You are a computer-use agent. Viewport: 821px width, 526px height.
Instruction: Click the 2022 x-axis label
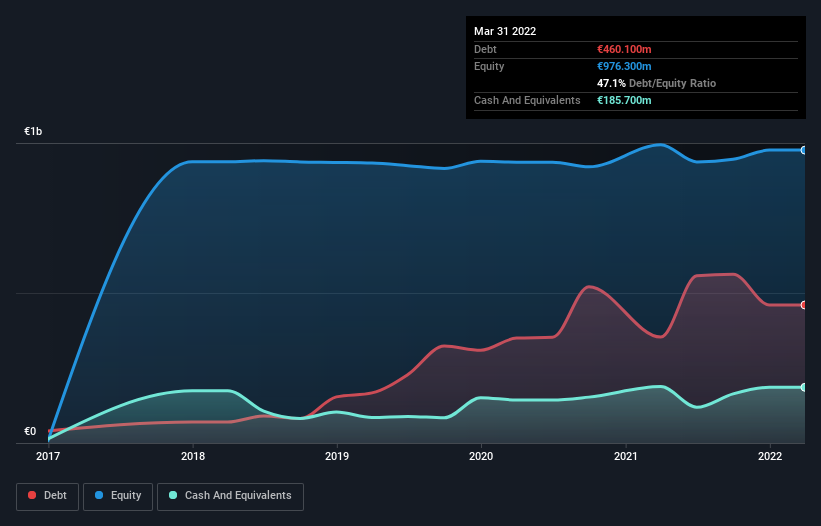coord(770,456)
